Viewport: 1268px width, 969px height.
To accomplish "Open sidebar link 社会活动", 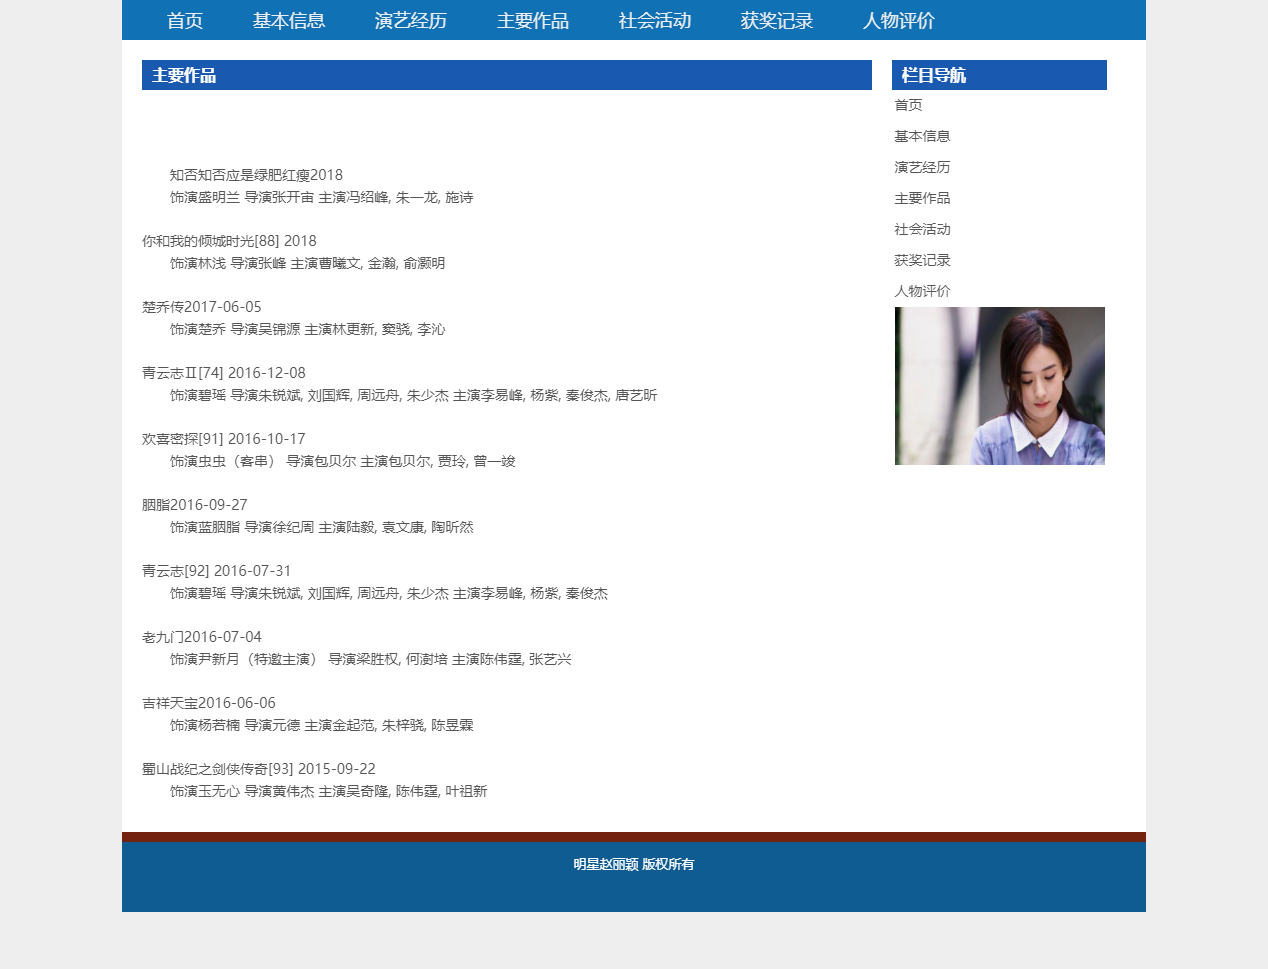I will point(922,229).
